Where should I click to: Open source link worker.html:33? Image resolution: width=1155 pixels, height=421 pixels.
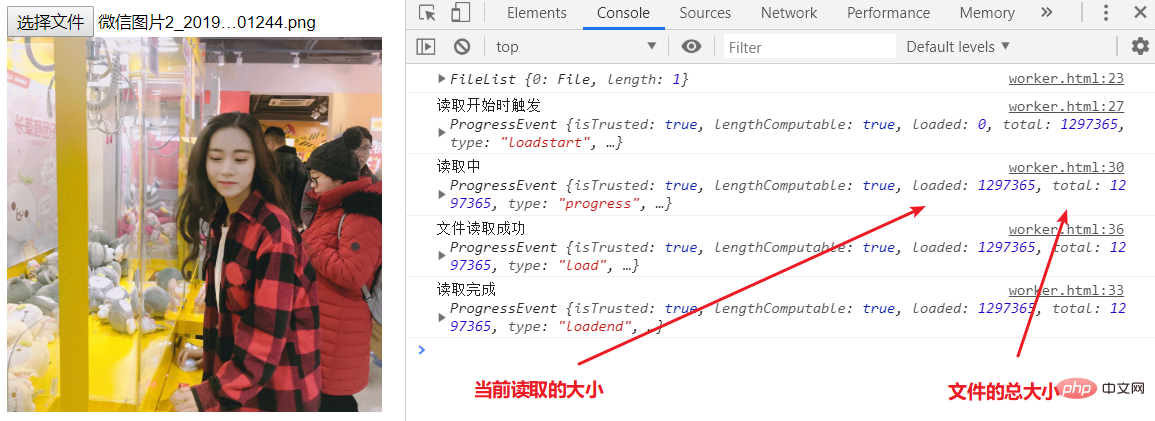coord(1066,290)
